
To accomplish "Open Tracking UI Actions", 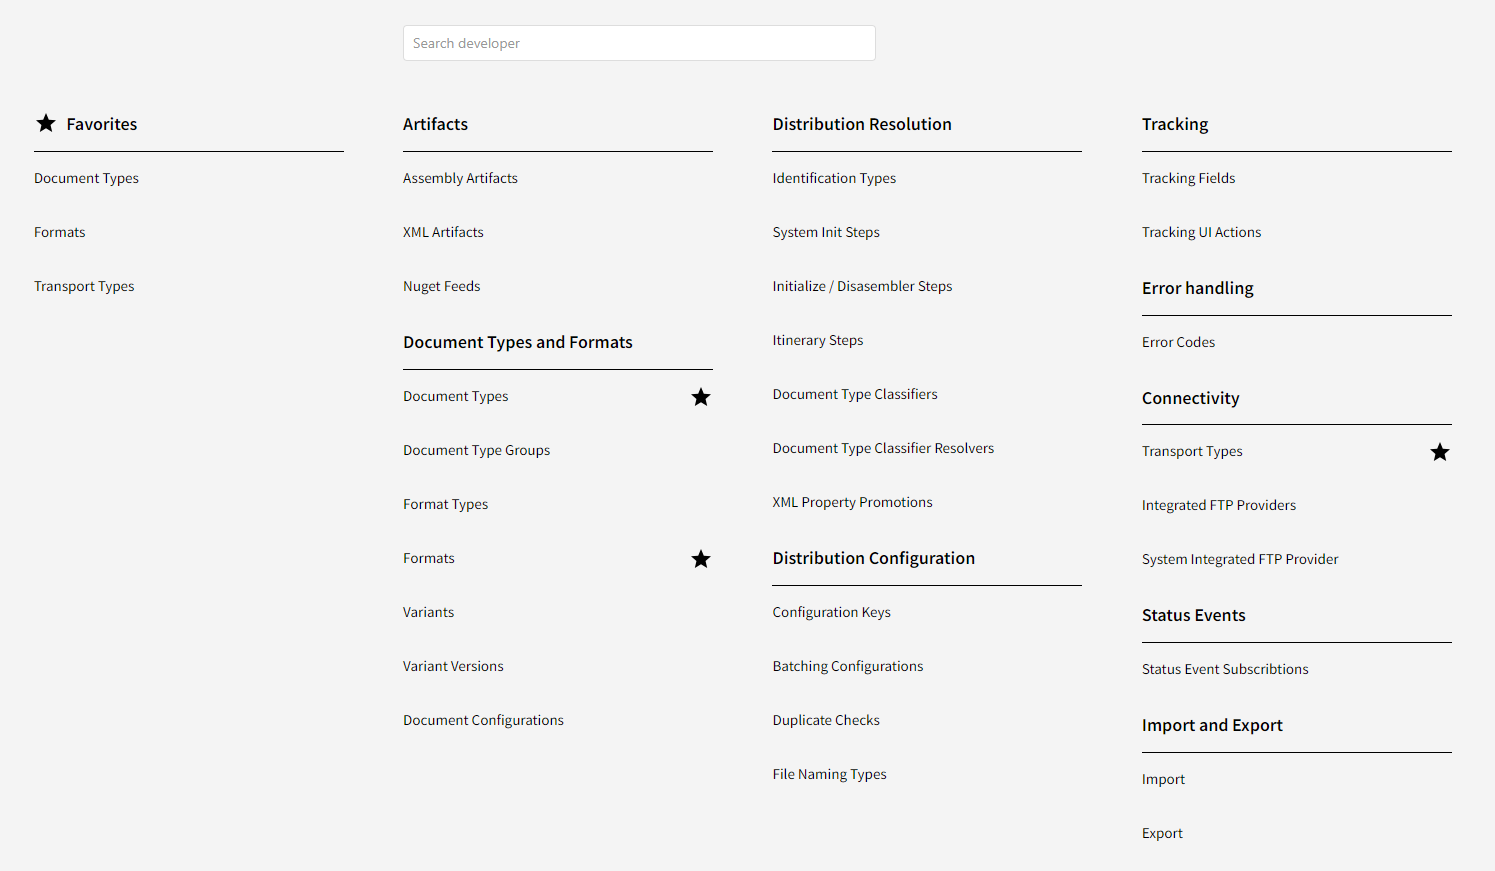I will click(x=1201, y=232).
